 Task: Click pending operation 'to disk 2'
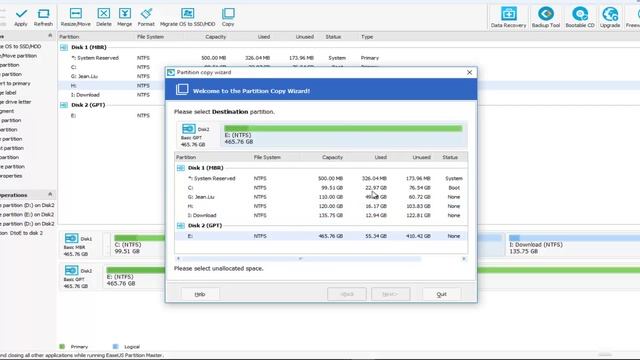coord(21,233)
